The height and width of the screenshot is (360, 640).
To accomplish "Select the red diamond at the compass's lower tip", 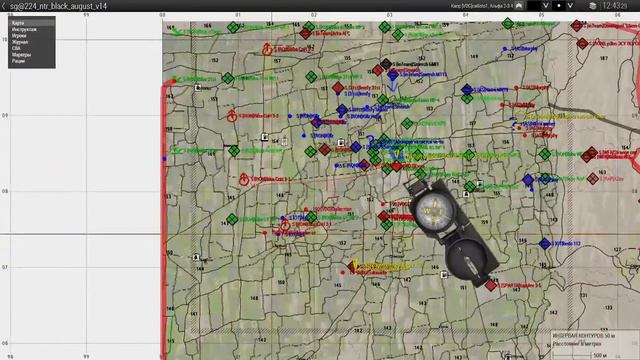I will (x=491, y=285).
